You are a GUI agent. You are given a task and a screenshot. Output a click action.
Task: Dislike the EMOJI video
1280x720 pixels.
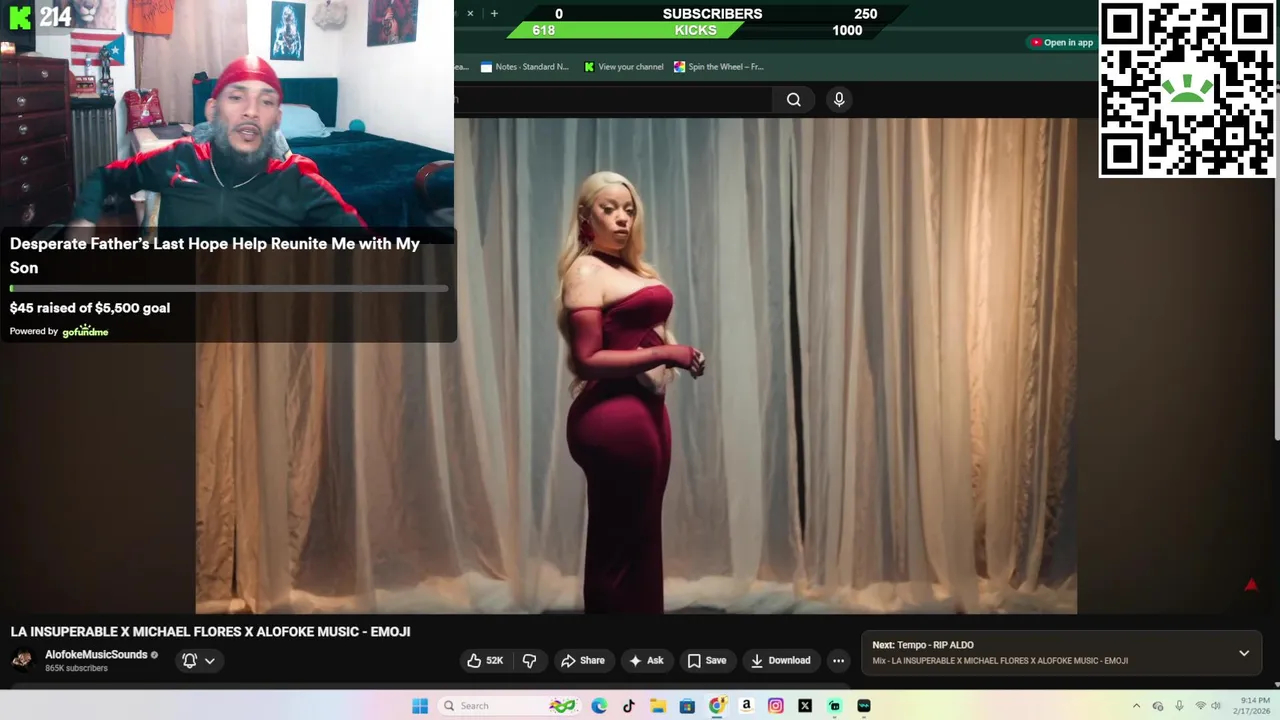[x=529, y=660]
